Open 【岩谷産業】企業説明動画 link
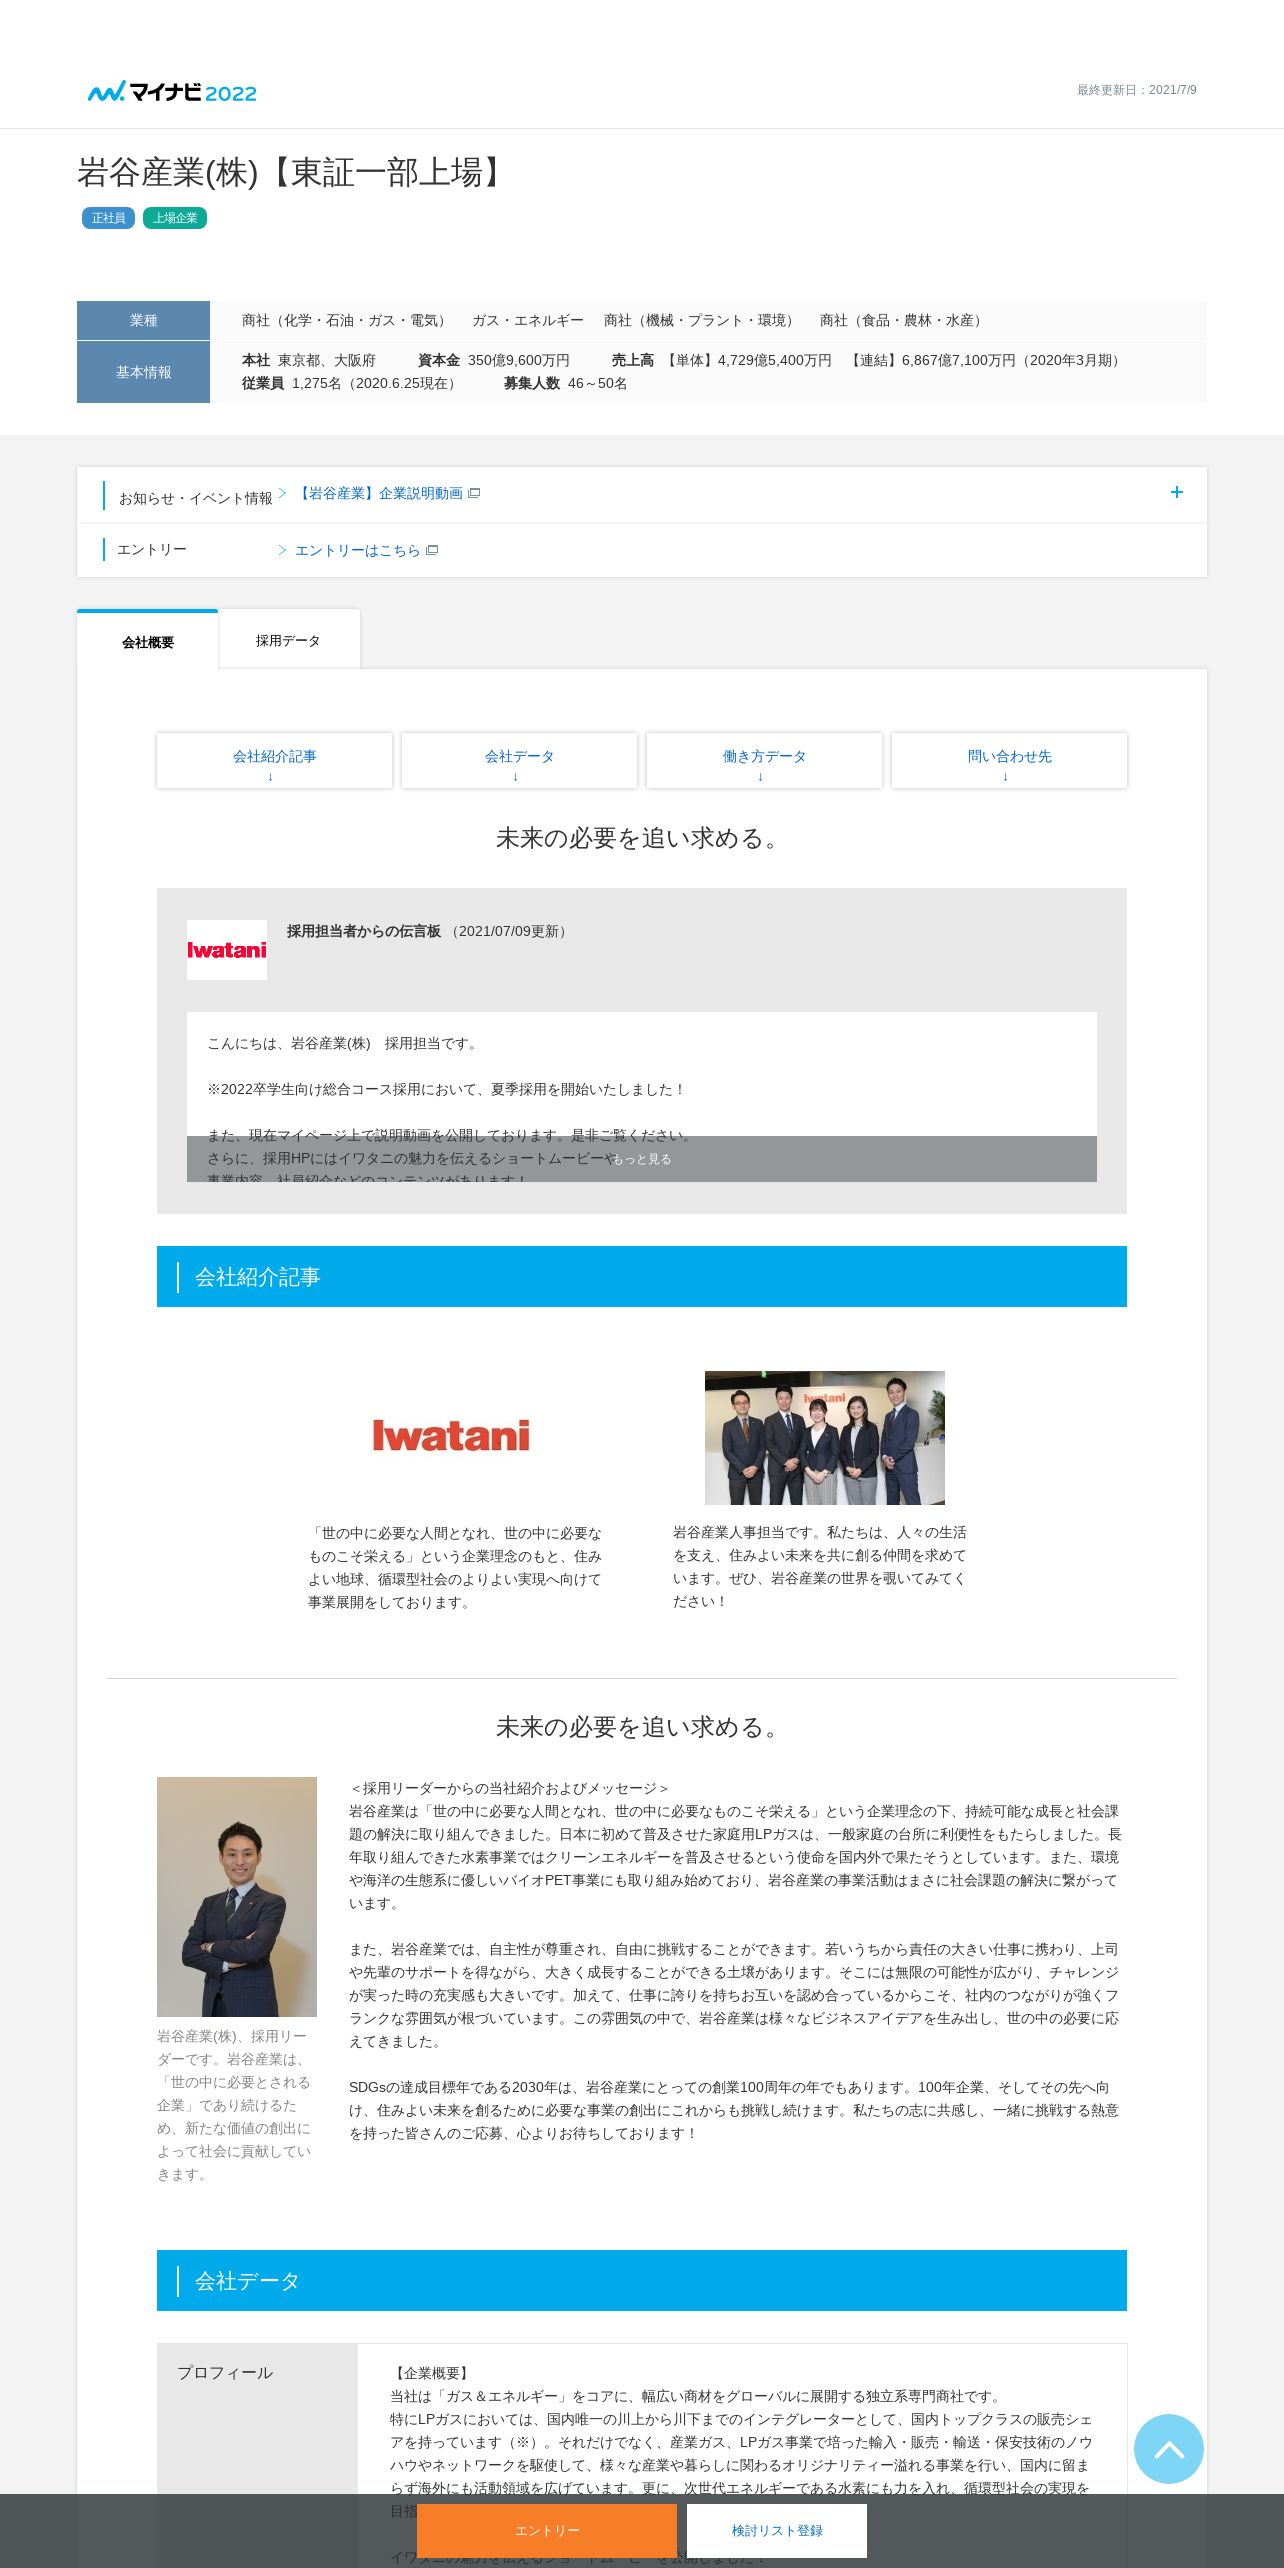Viewport: 1284px width, 2568px height. [380, 493]
